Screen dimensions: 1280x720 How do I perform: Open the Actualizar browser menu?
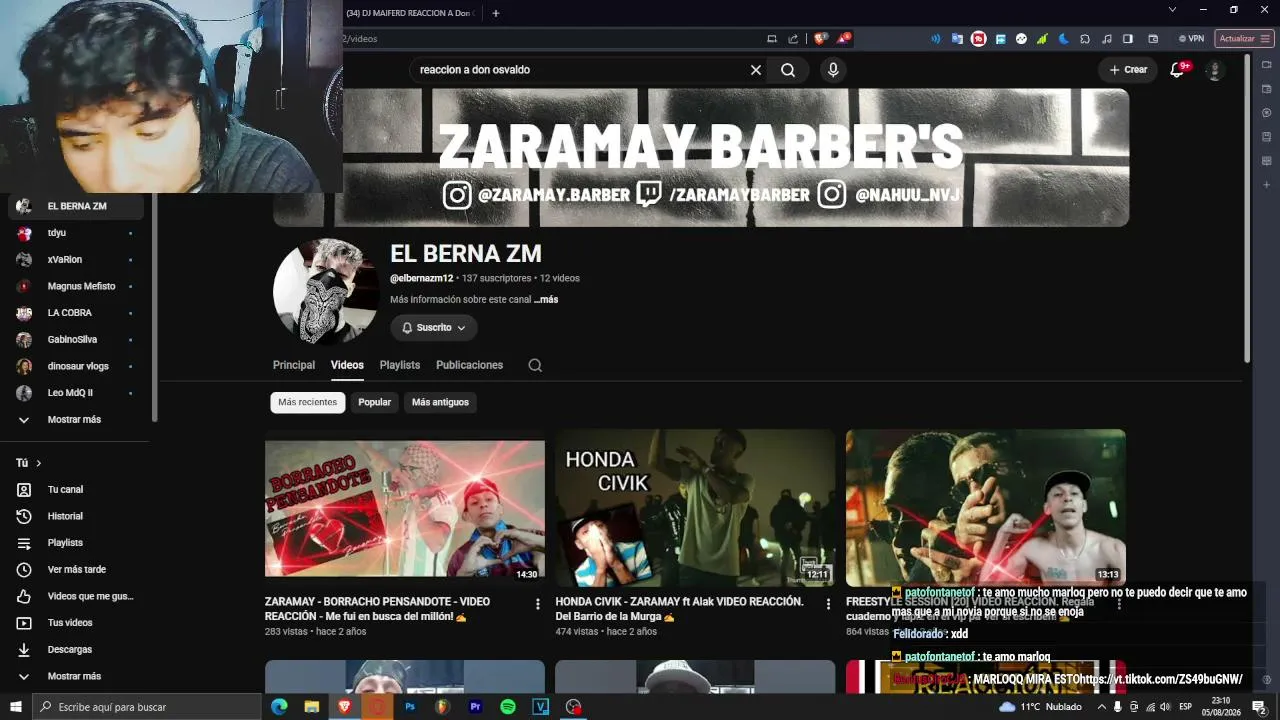coord(1244,39)
